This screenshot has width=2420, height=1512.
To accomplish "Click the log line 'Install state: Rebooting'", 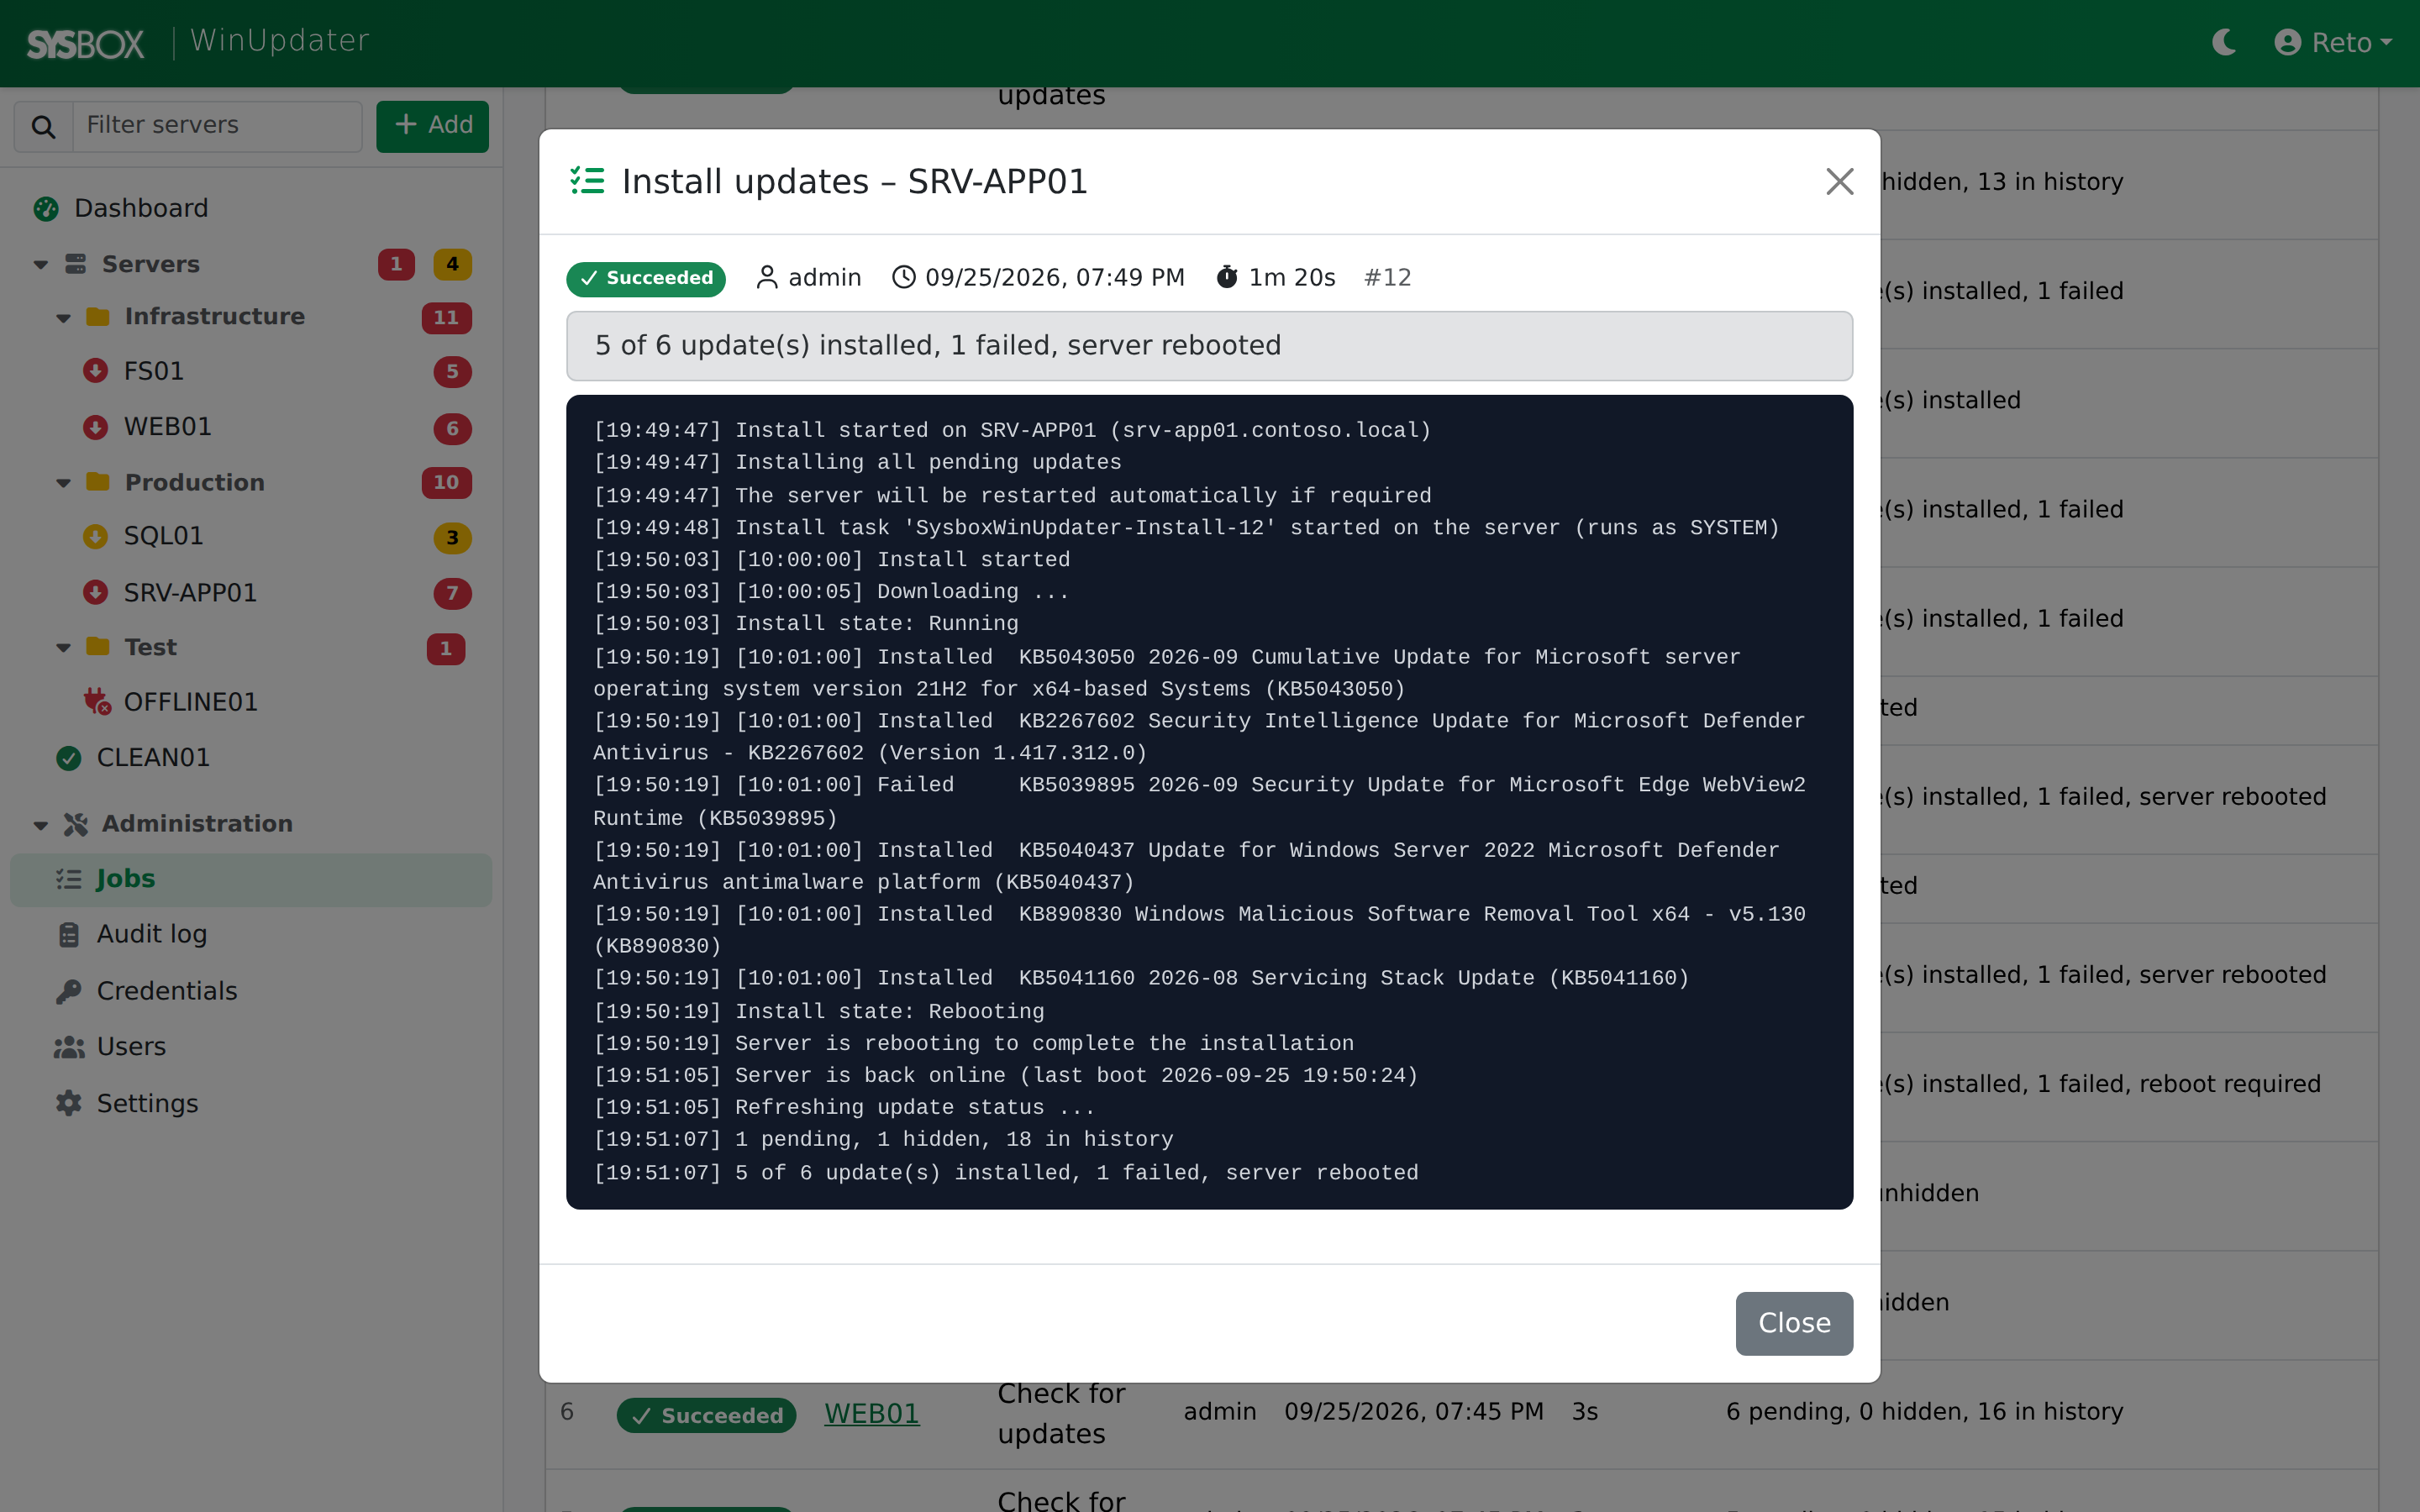I will coord(819,1011).
